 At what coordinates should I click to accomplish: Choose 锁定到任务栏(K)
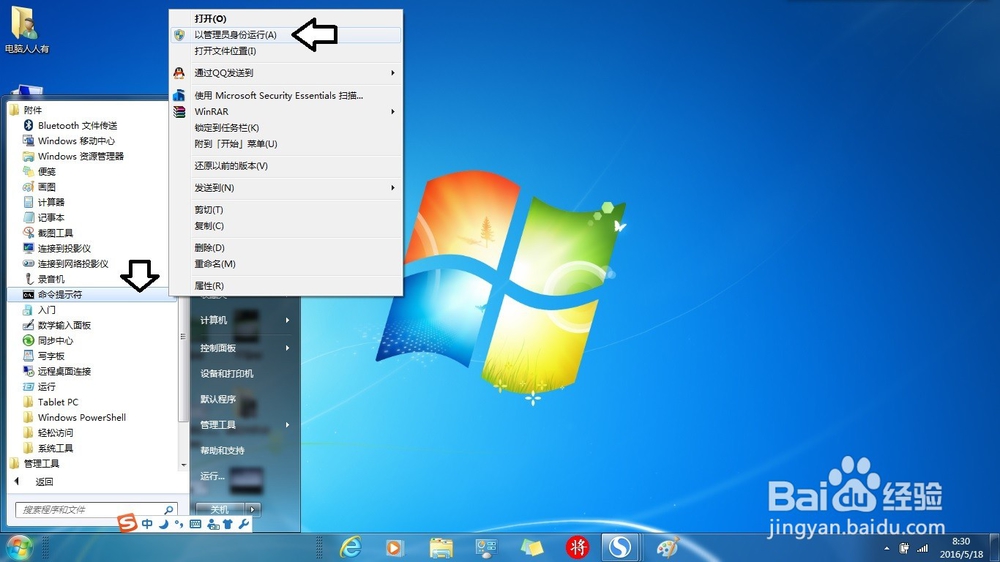tap(286, 128)
